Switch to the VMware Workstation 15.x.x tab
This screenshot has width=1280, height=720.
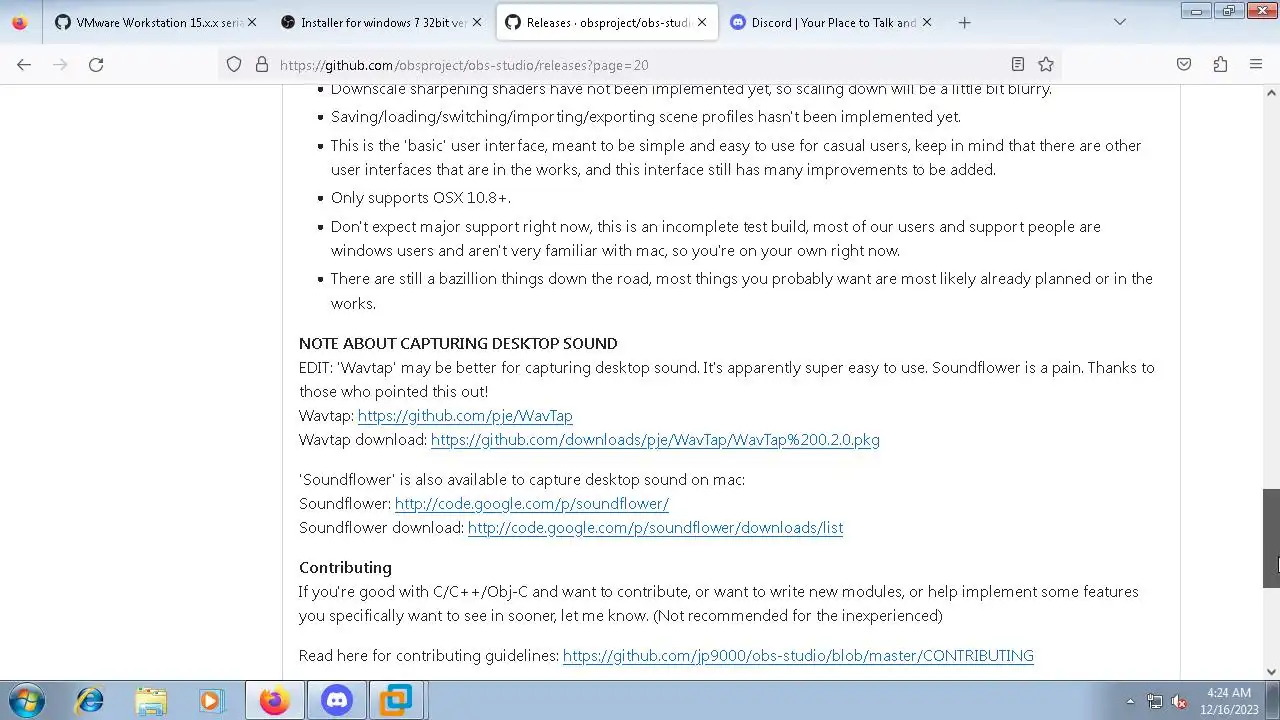pos(155,22)
